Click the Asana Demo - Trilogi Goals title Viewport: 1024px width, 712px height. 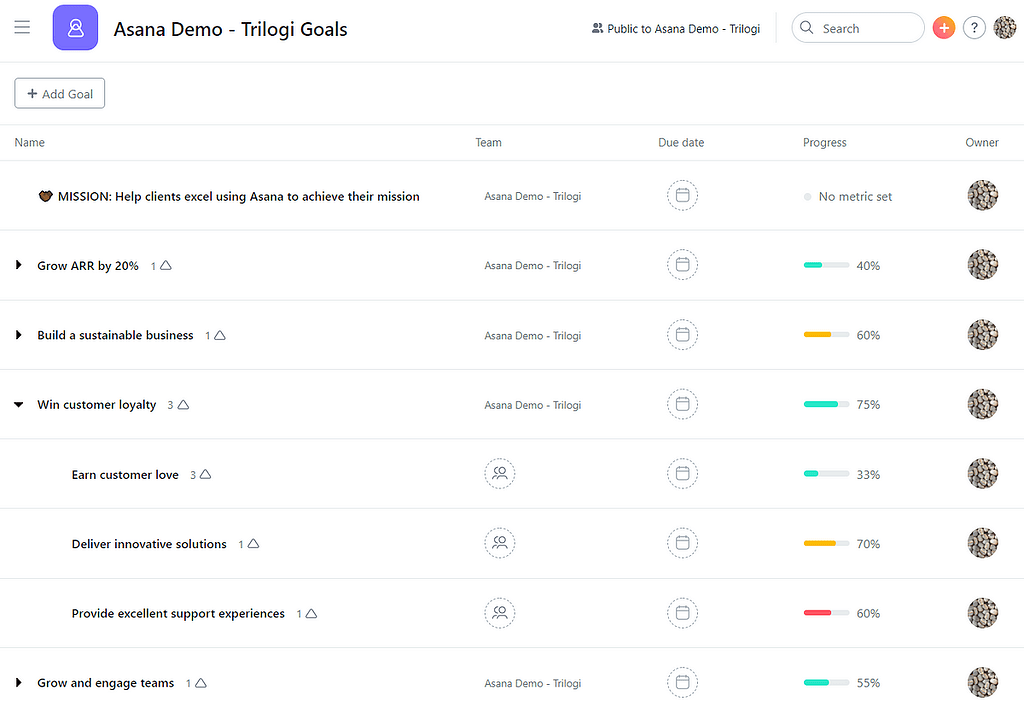coord(230,29)
